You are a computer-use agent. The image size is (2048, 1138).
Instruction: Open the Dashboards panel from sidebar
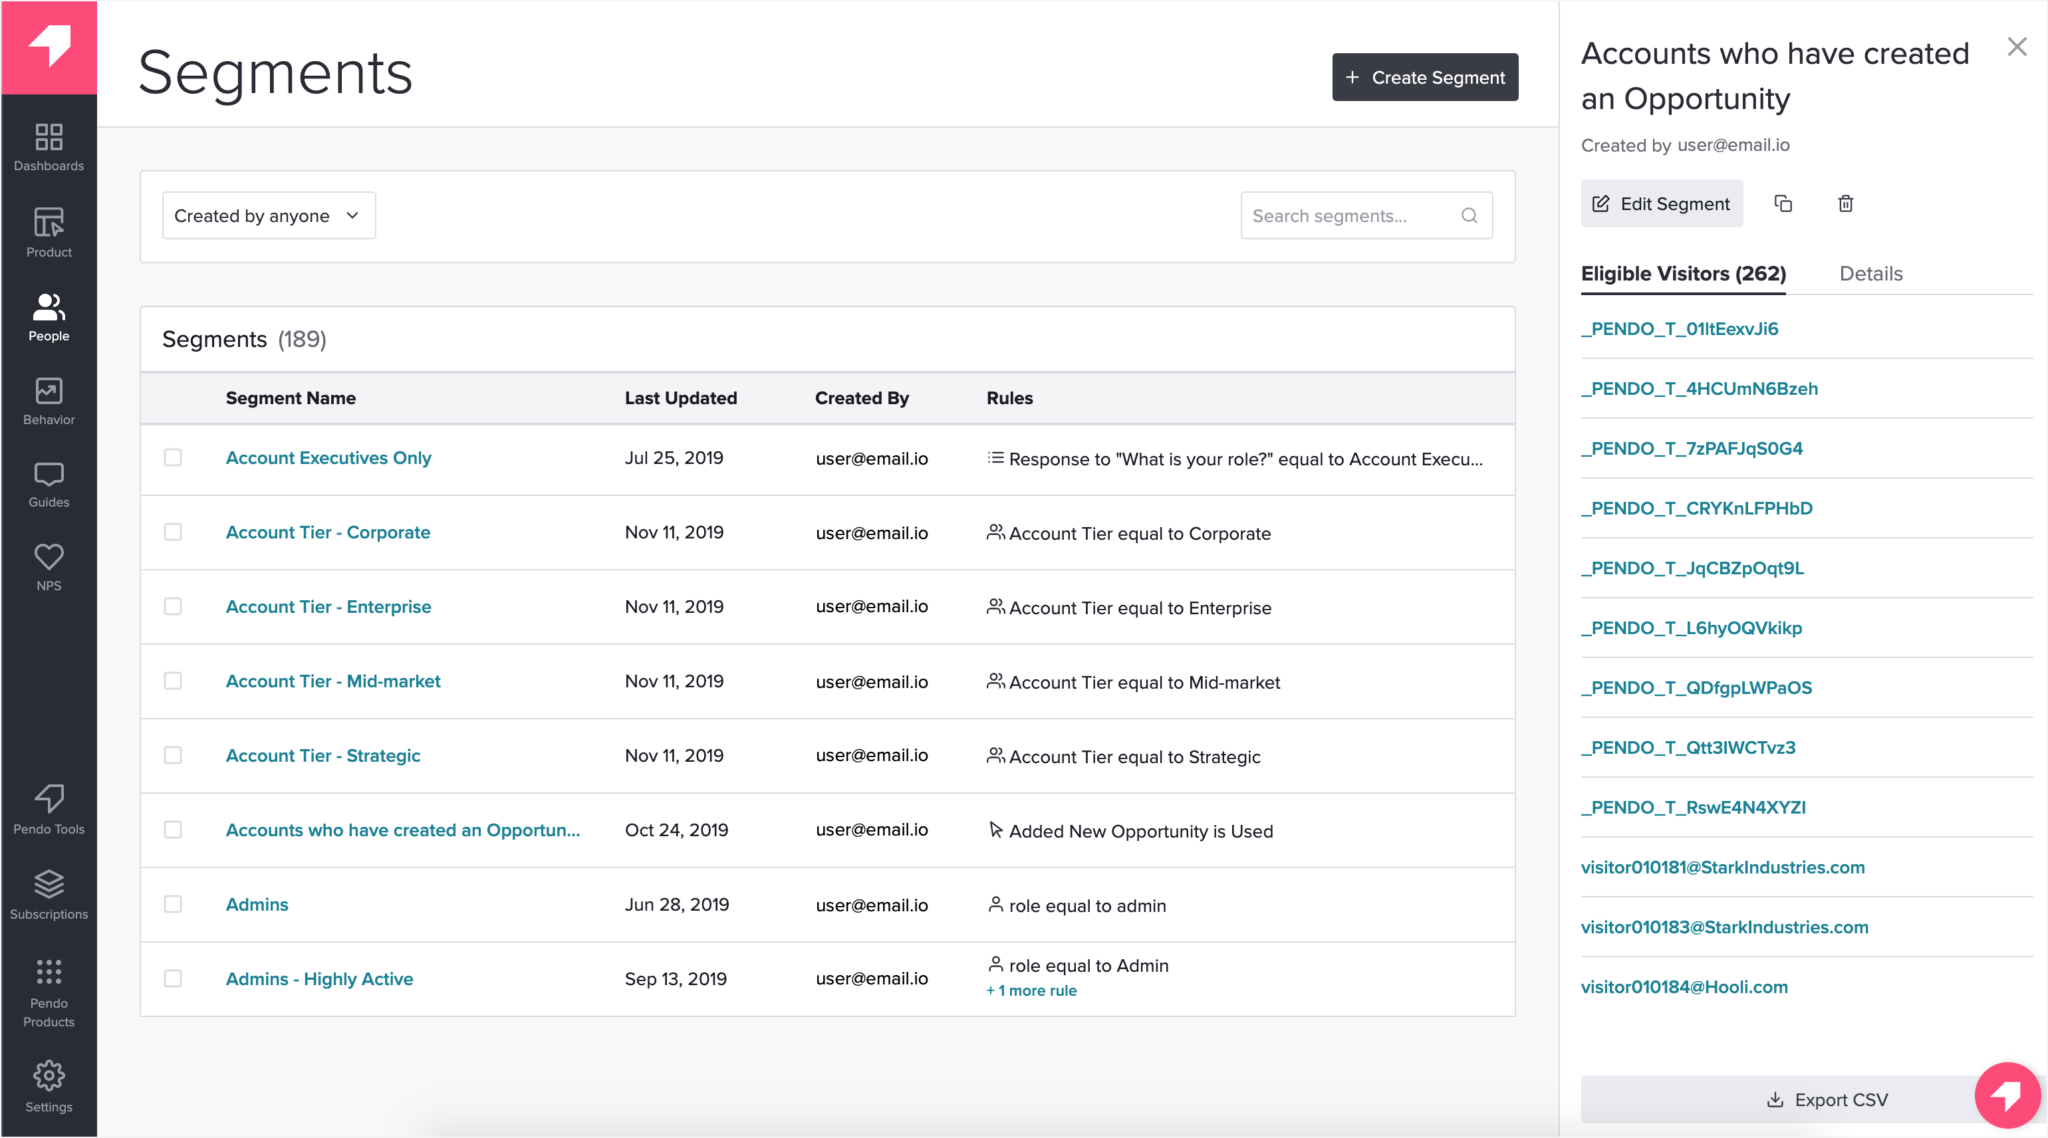[x=48, y=146]
